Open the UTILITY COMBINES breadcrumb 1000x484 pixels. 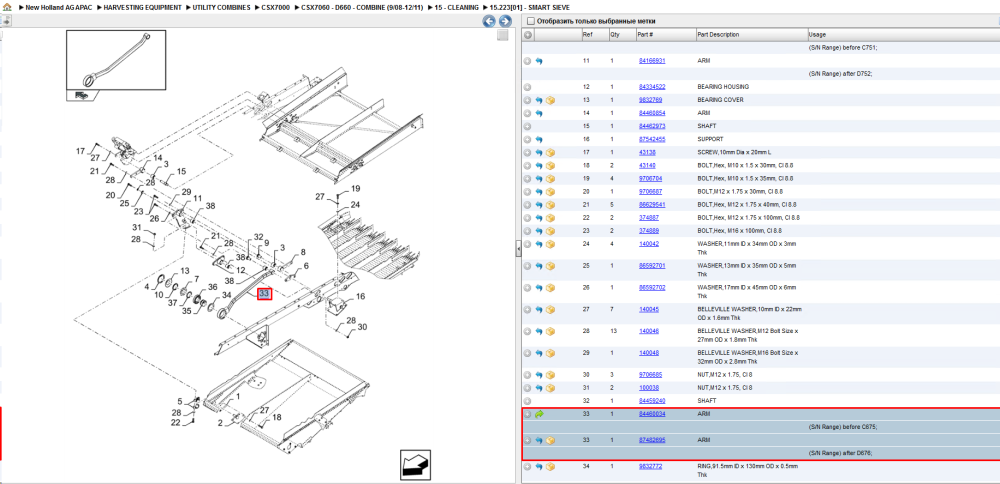(223, 7)
